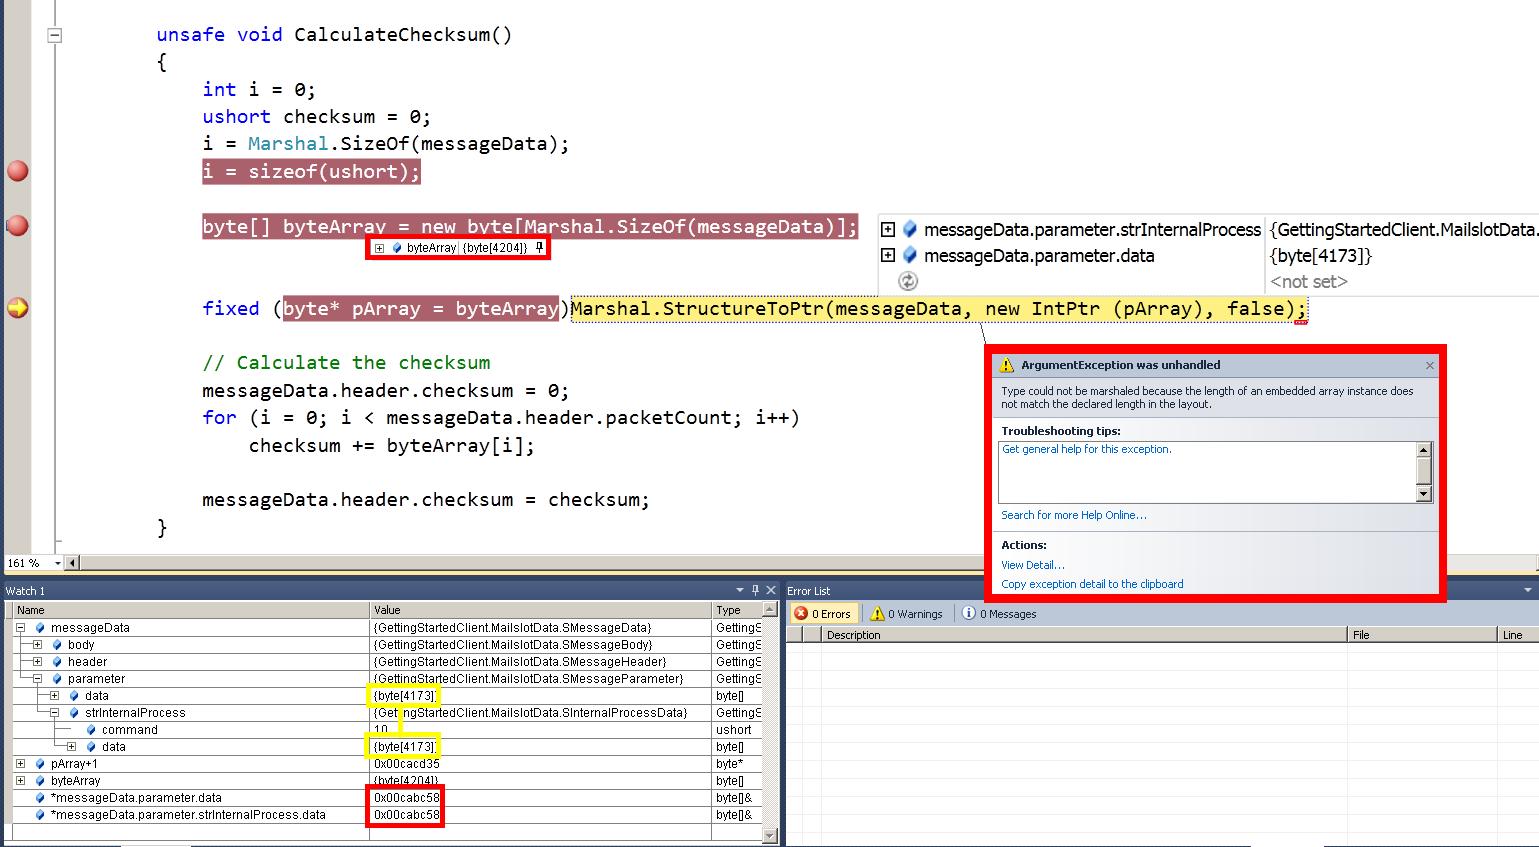
Task: Expand the pArray+1 watch entry
Action: tap(20, 764)
